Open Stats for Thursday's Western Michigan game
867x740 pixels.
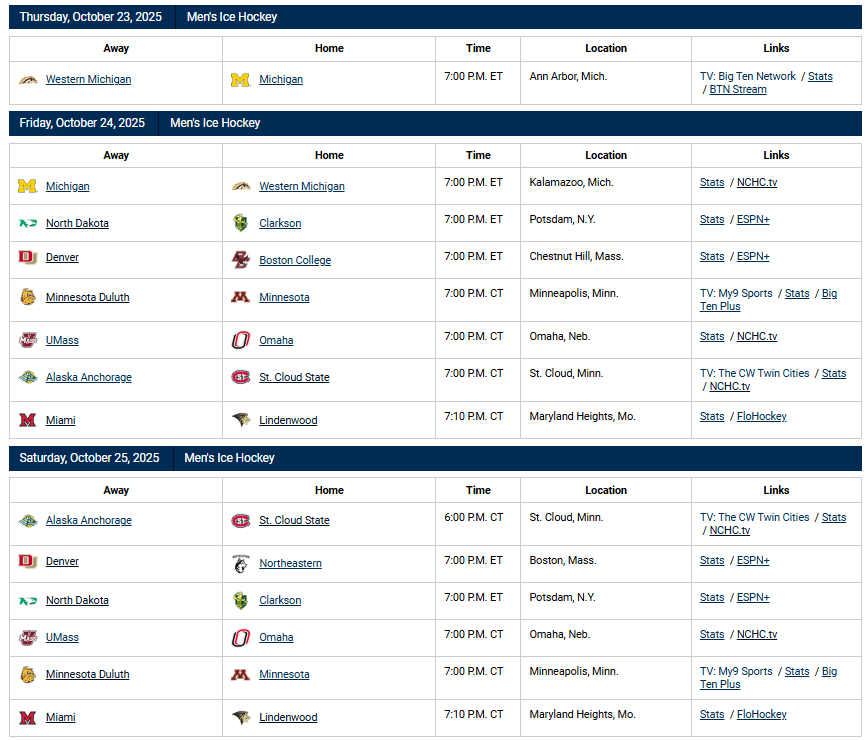(820, 76)
